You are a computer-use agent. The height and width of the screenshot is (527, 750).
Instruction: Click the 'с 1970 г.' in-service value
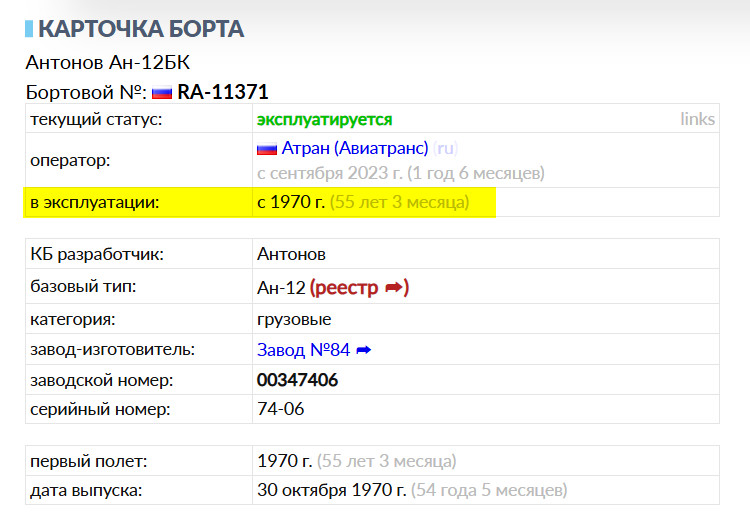click(291, 202)
